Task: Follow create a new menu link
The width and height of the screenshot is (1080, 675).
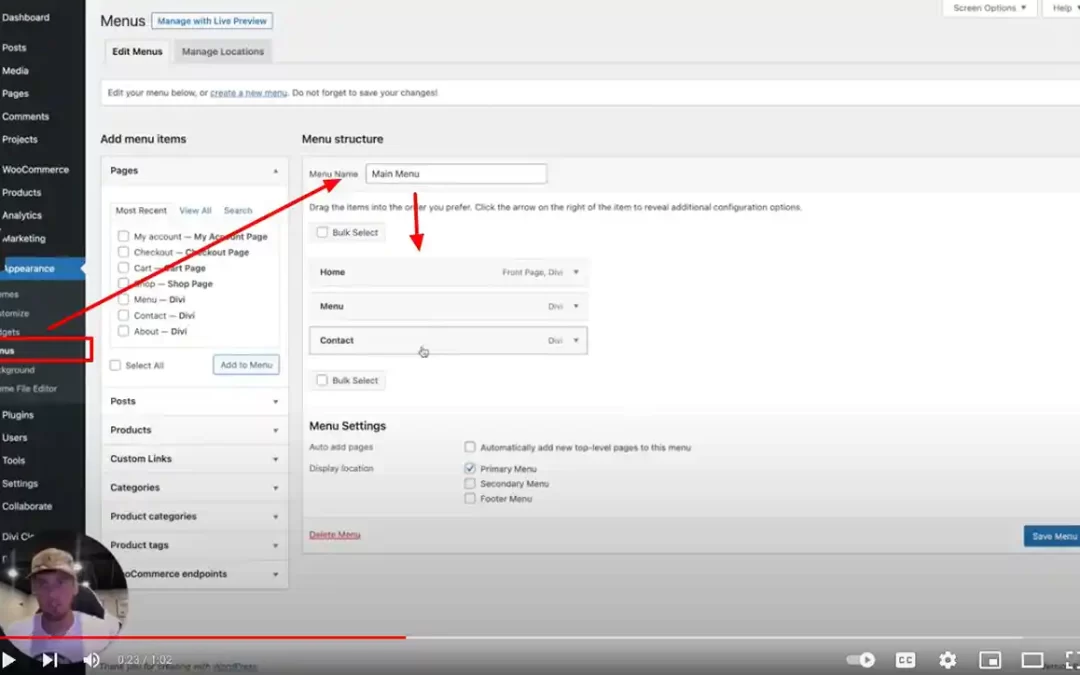Action: (x=249, y=93)
